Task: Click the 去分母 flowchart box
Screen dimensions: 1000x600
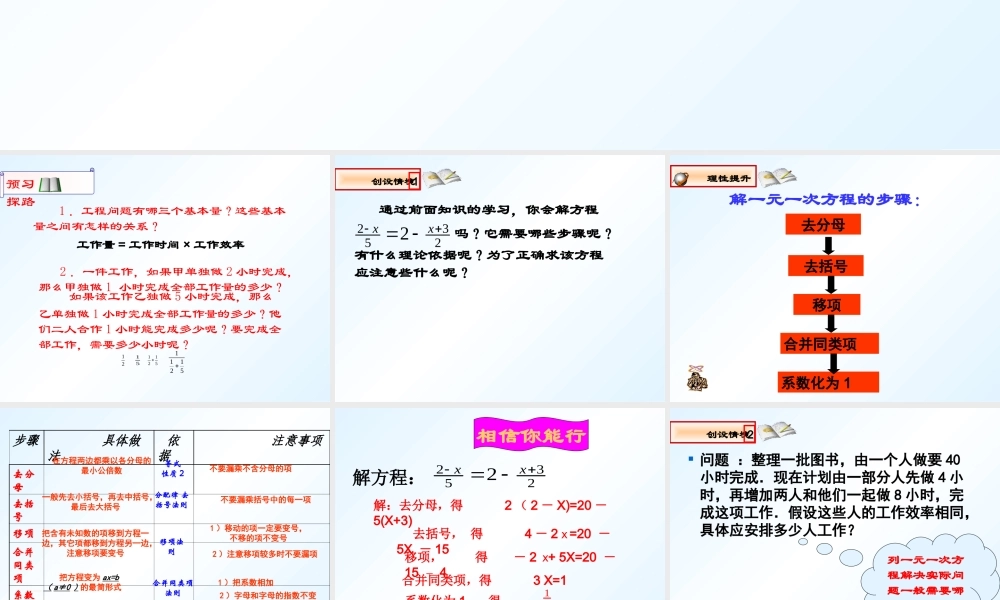Action: 823,224
